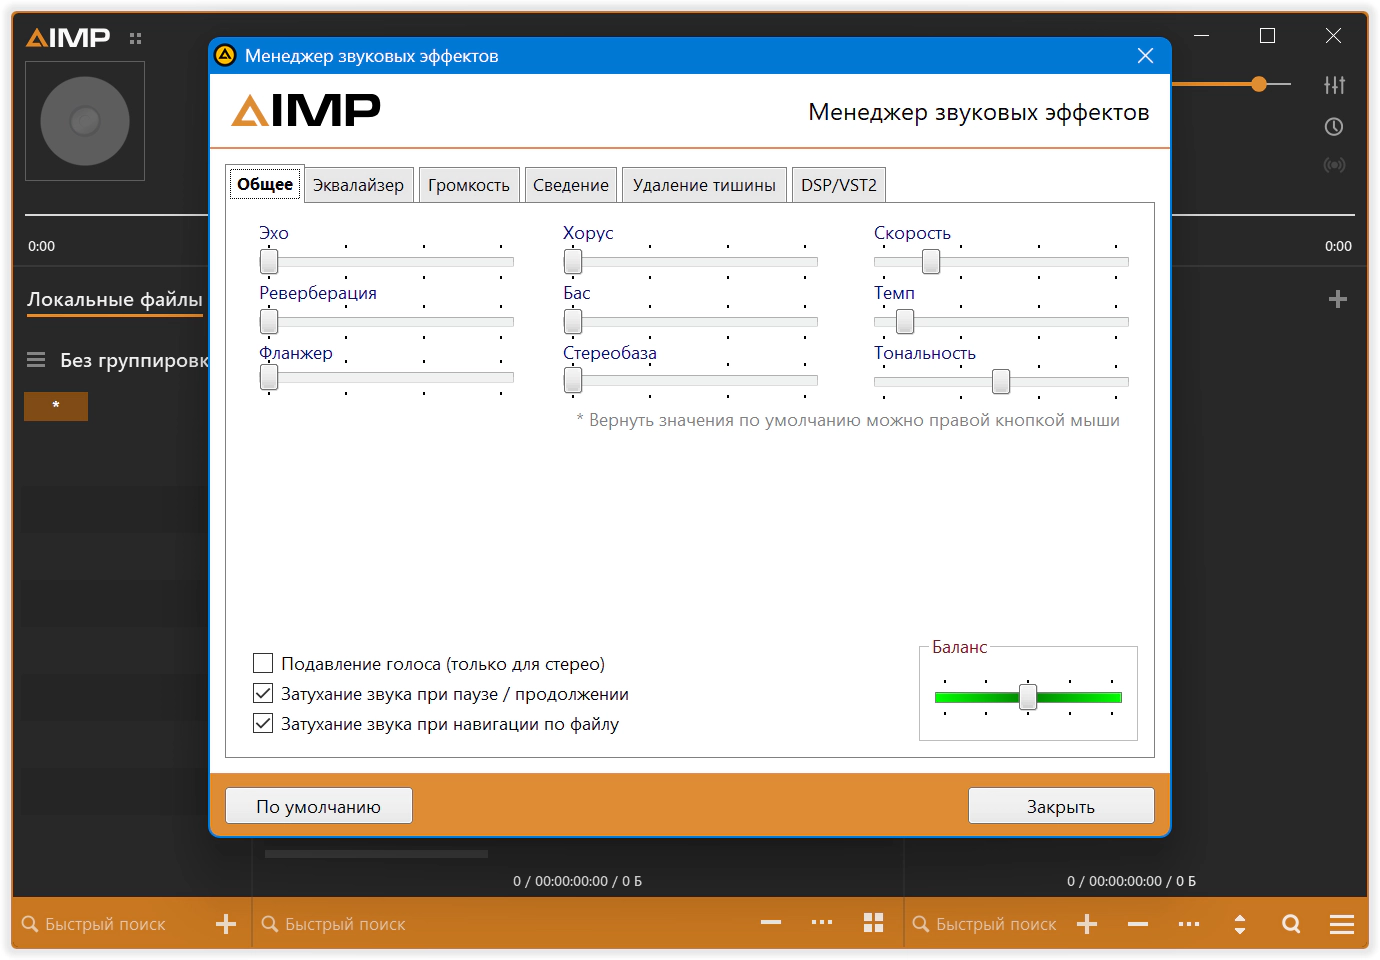Open the DSP/VST2 tab
Image resolution: width=1380 pixels, height=960 pixels.
[839, 185]
